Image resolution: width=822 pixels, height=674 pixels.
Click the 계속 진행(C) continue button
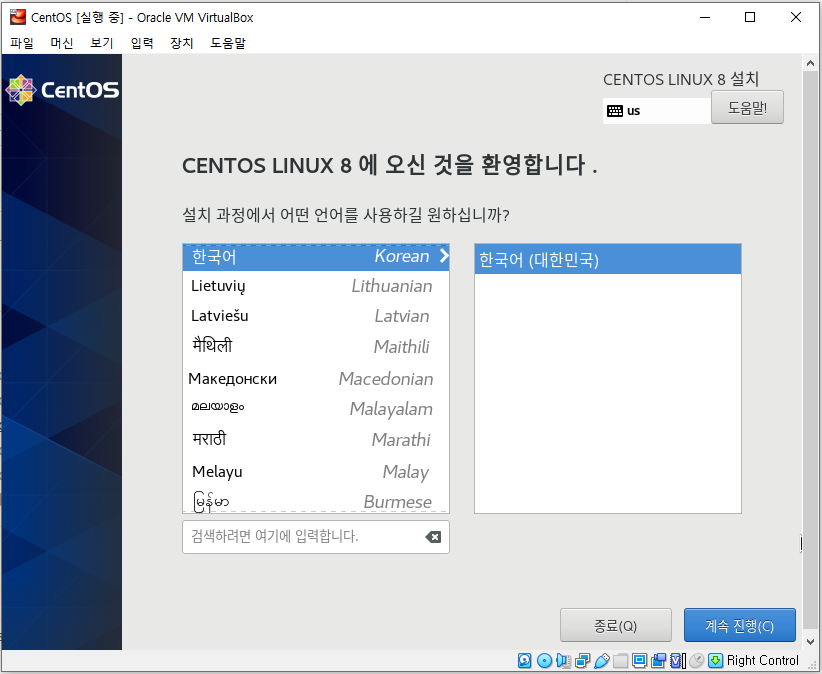click(x=739, y=625)
